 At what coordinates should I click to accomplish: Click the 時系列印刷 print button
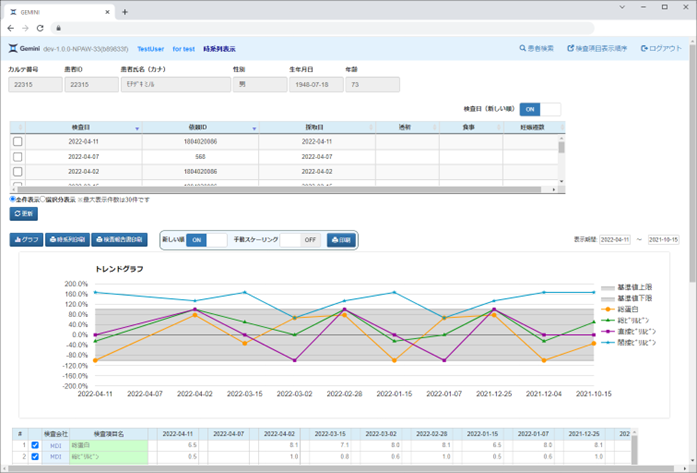[x=67, y=240]
